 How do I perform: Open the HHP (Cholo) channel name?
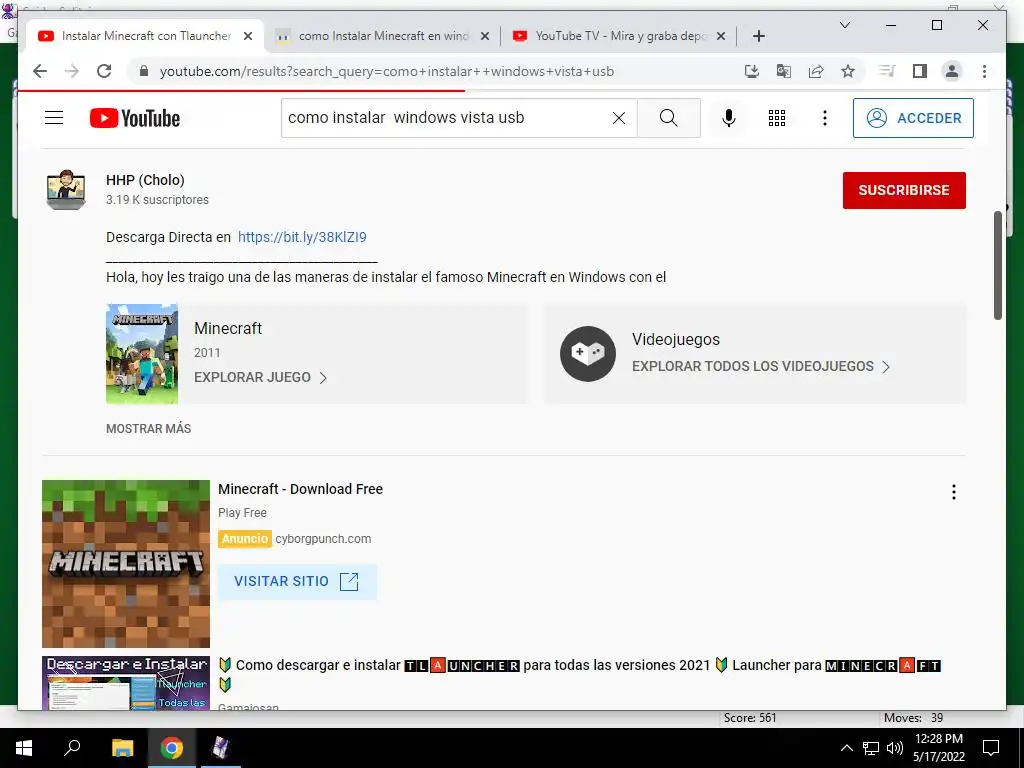145,180
